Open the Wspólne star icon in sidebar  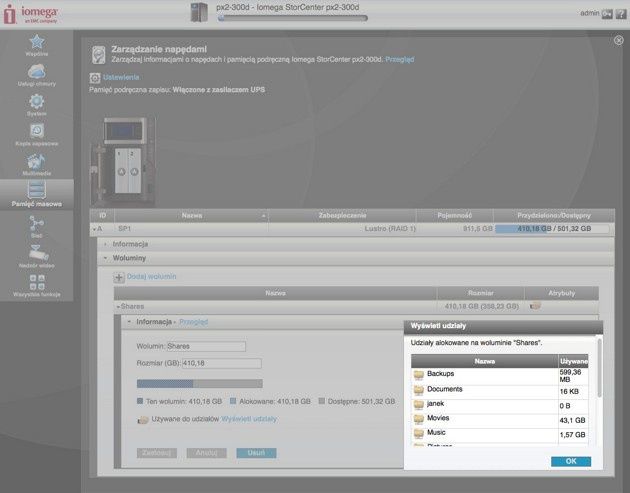[x=37, y=42]
